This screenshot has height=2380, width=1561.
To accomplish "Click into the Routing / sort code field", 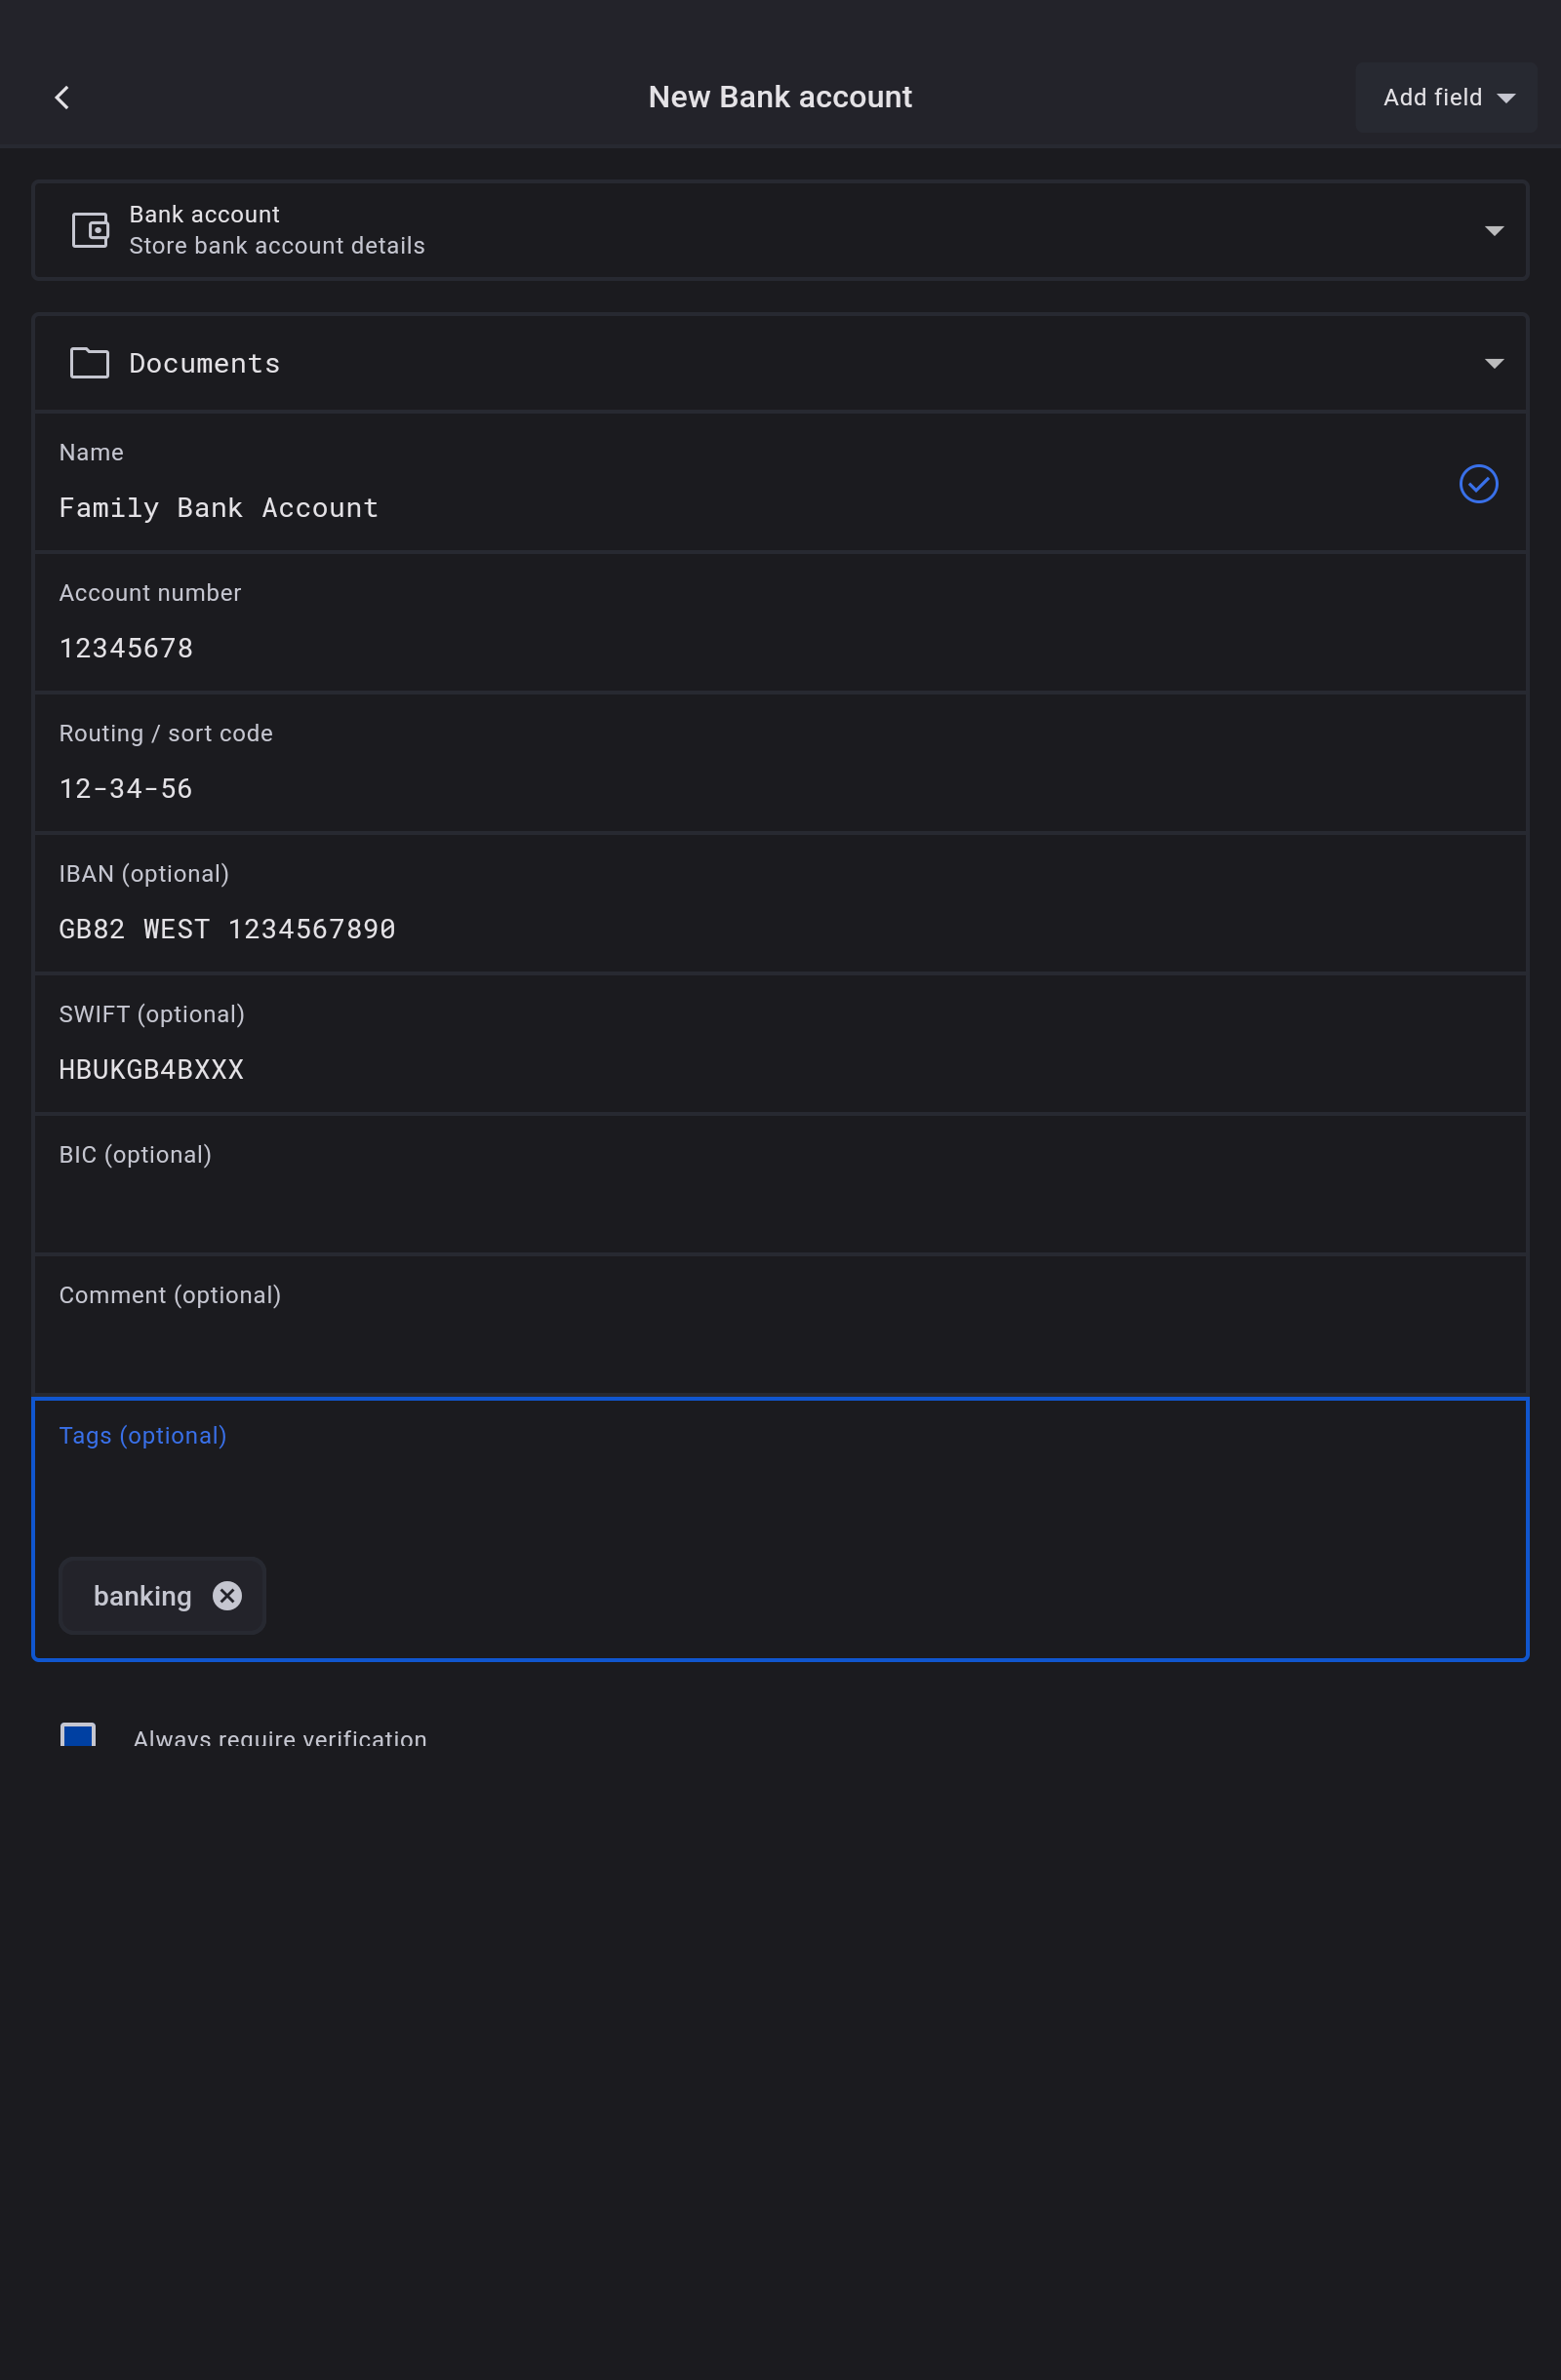I will pyautogui.click(x=700, y=788).
